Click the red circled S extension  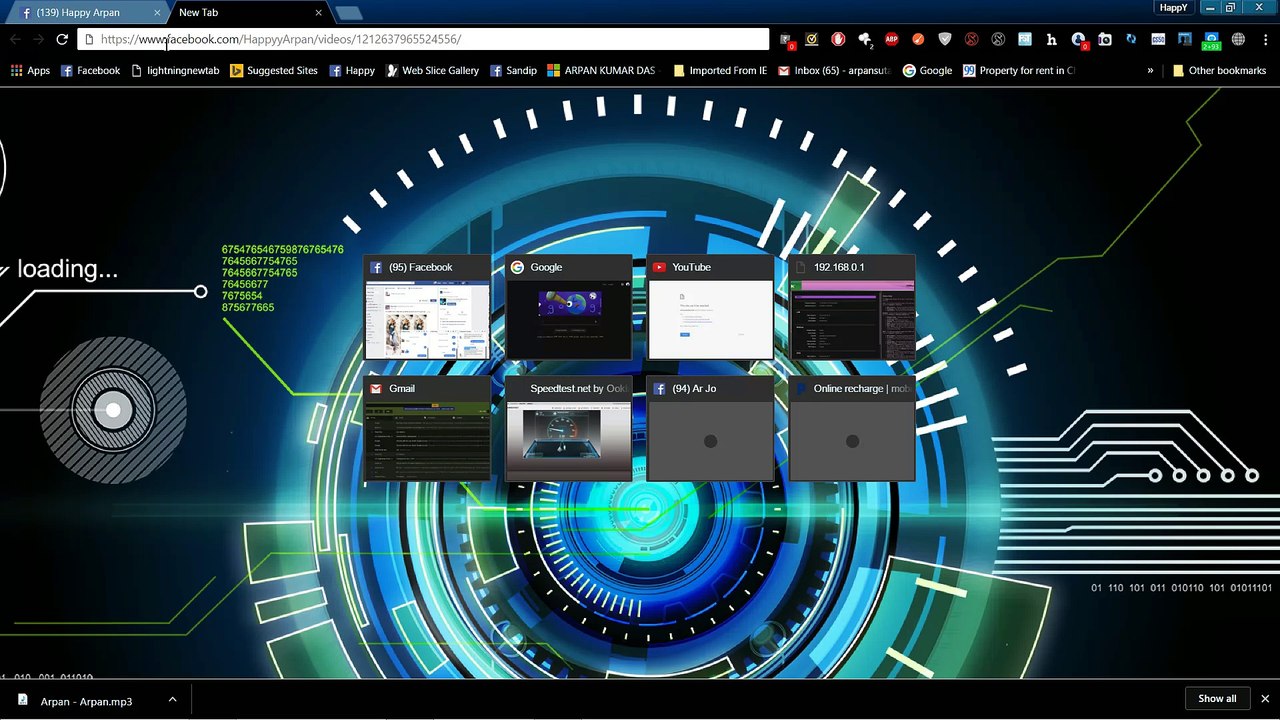pos(971,39)
